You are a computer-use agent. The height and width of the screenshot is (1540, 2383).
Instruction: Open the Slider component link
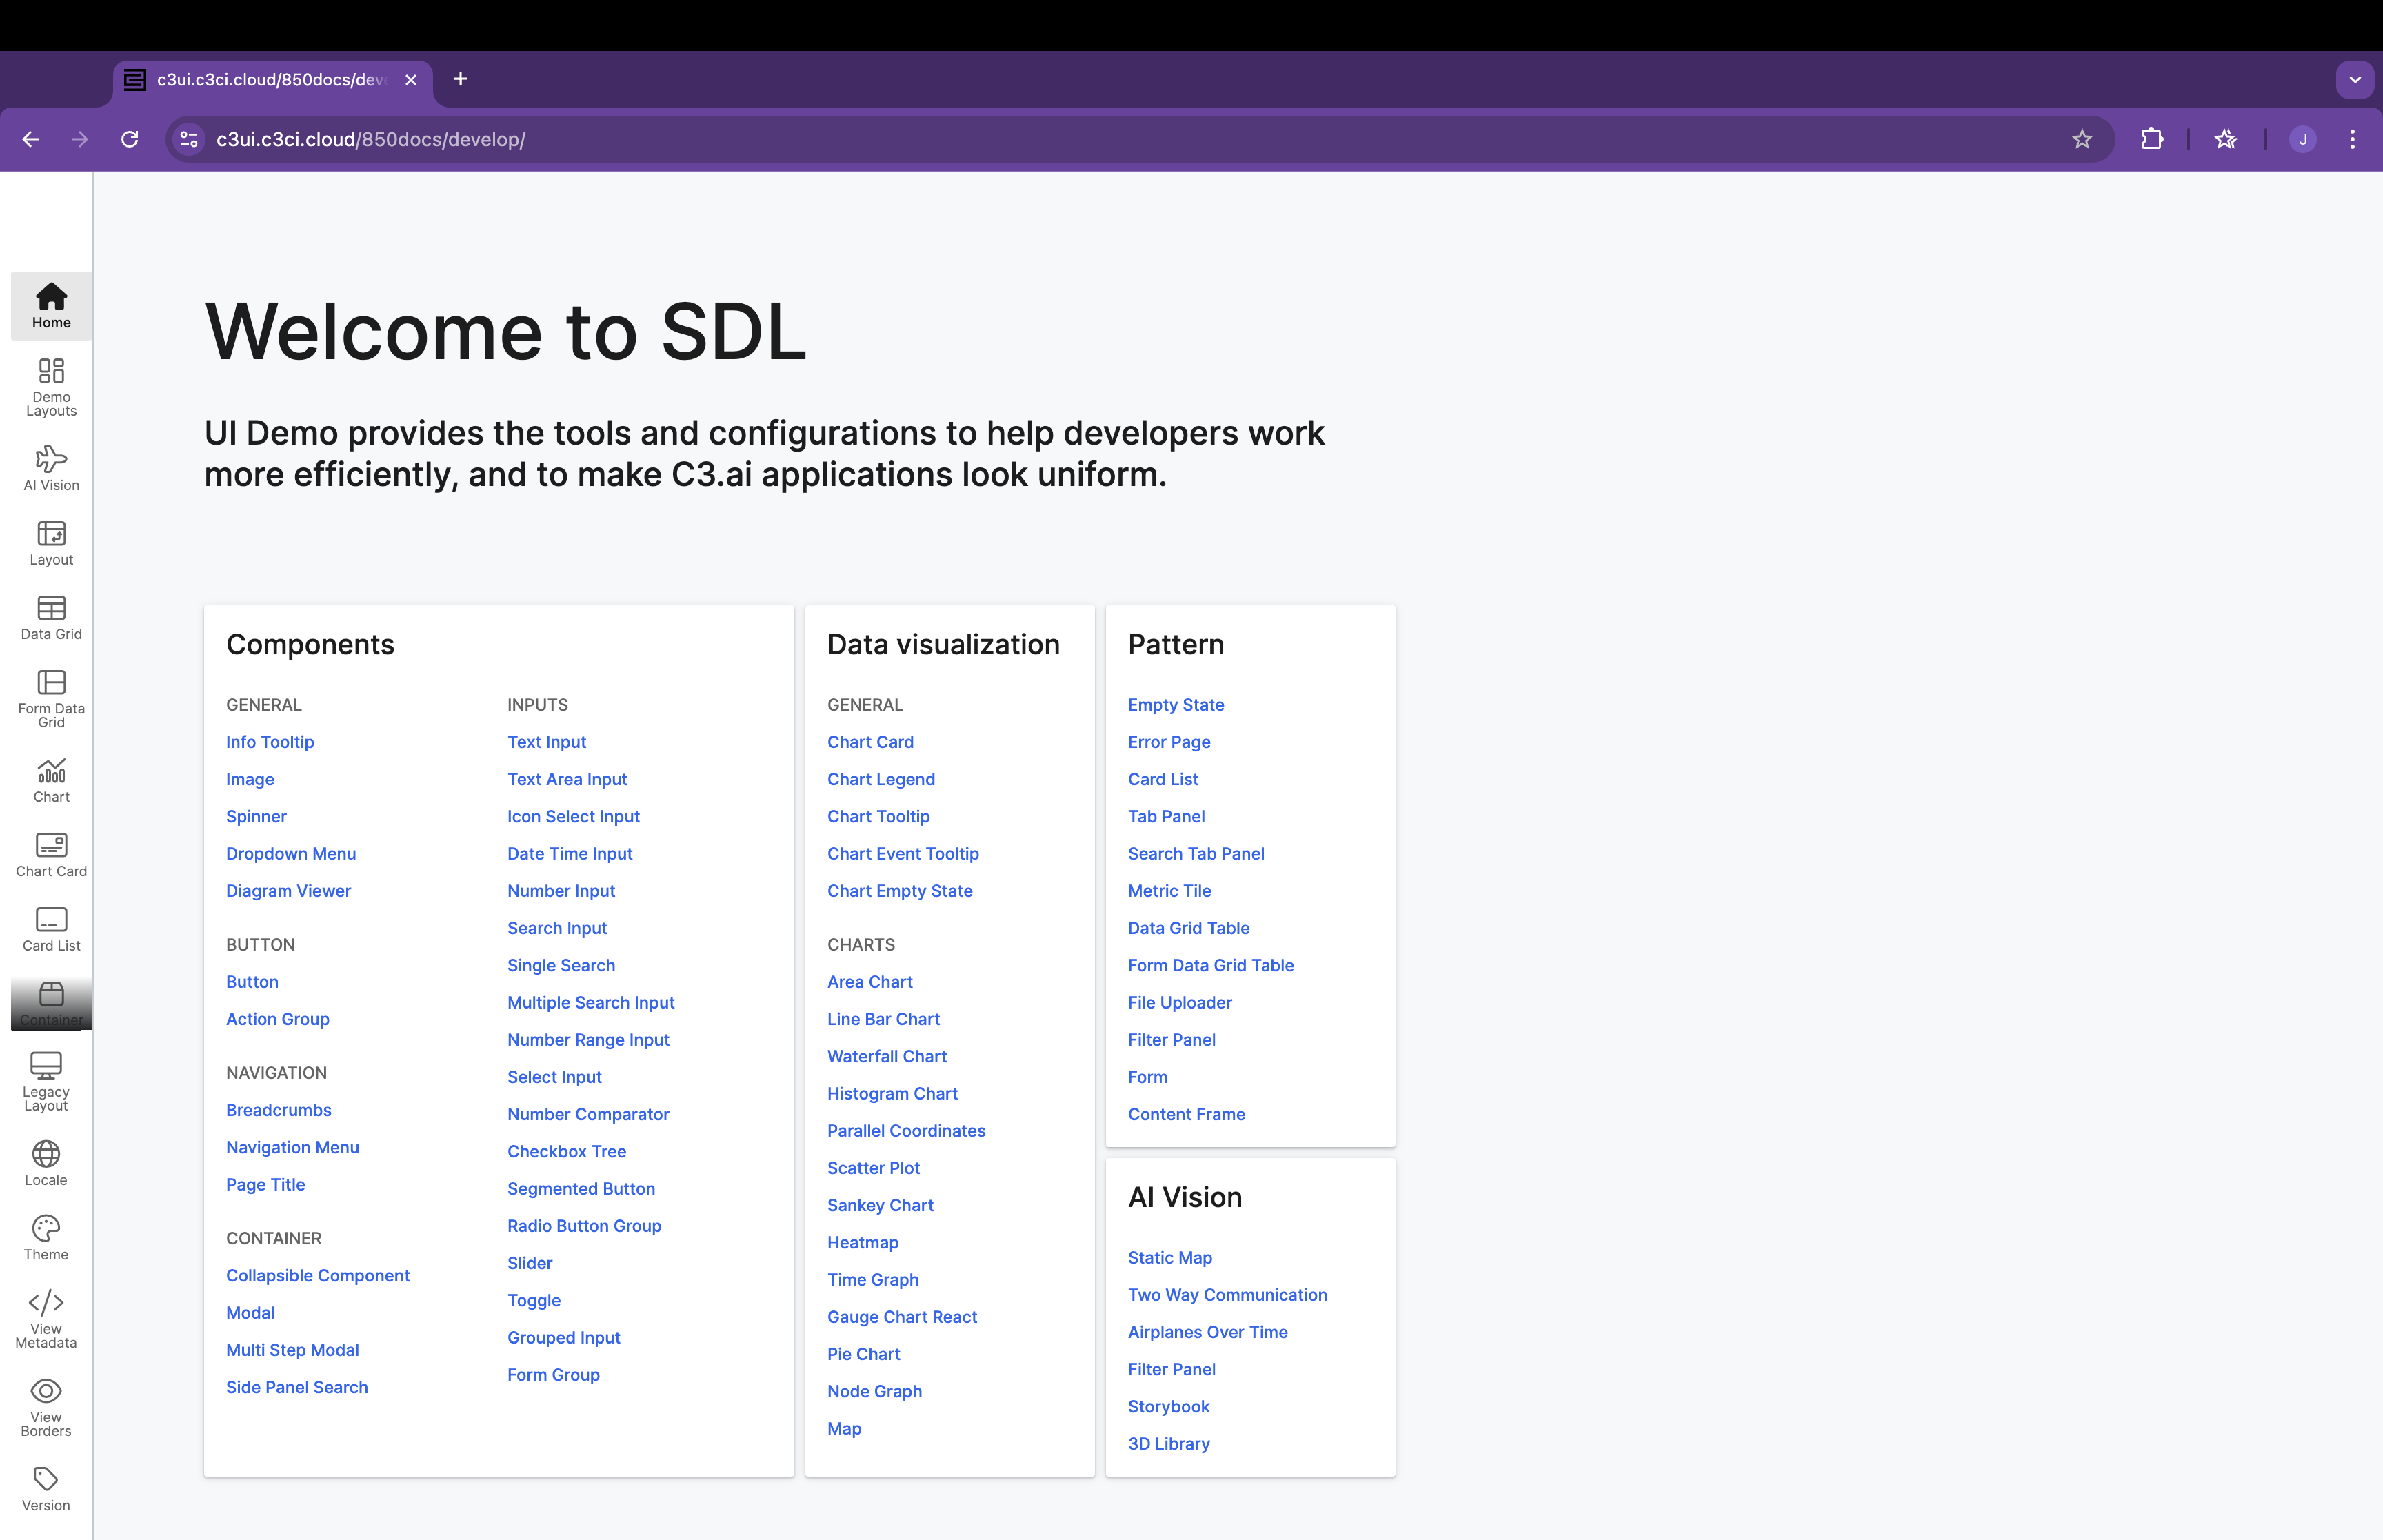coord(529,1263)
